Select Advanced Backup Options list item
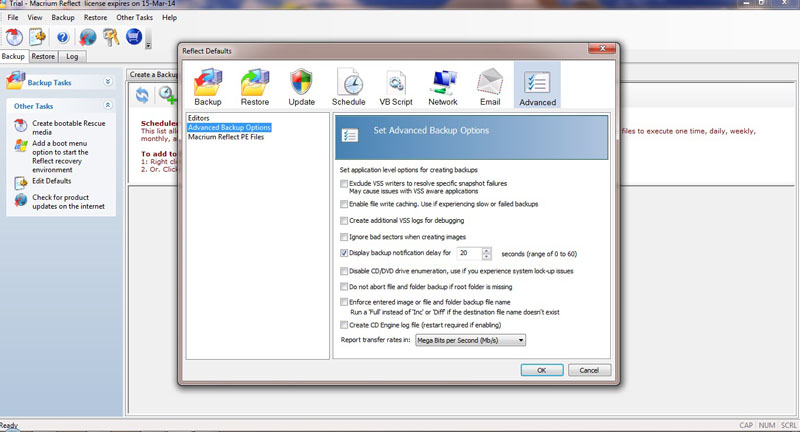 pyautogui.click(x=229, y=128)
